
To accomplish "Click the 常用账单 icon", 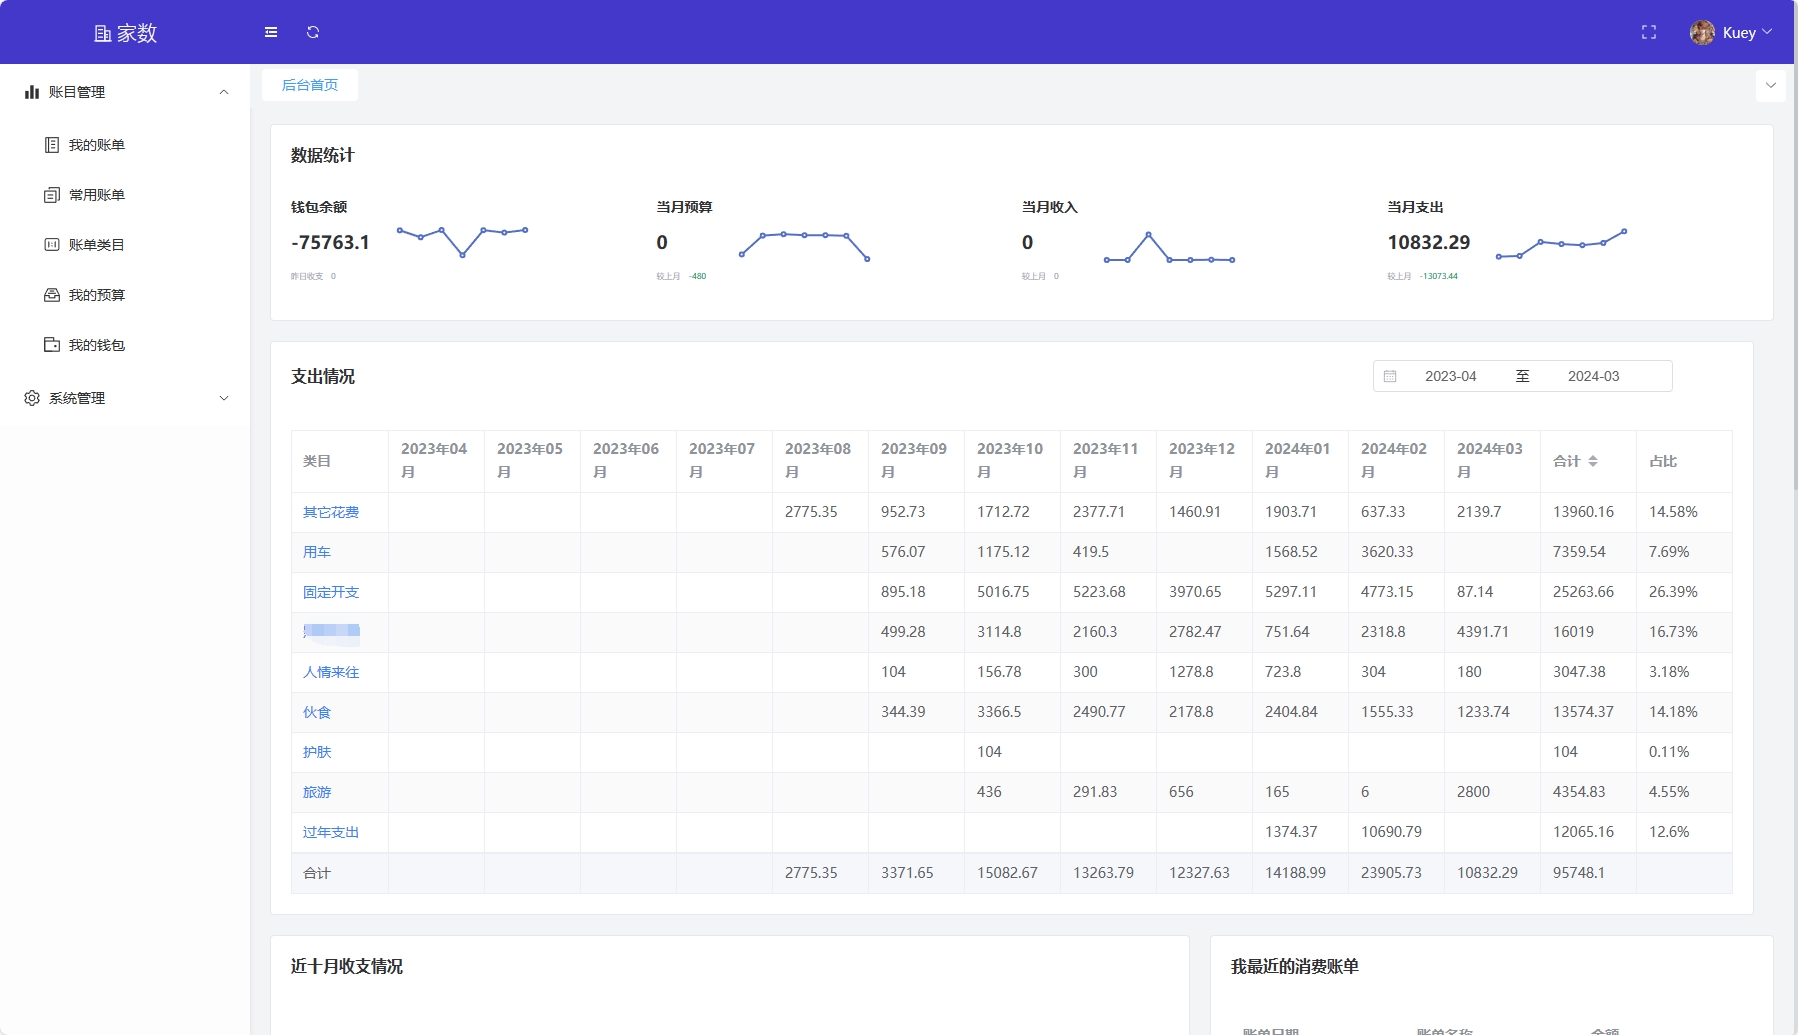I will click(x=52, y=195).
